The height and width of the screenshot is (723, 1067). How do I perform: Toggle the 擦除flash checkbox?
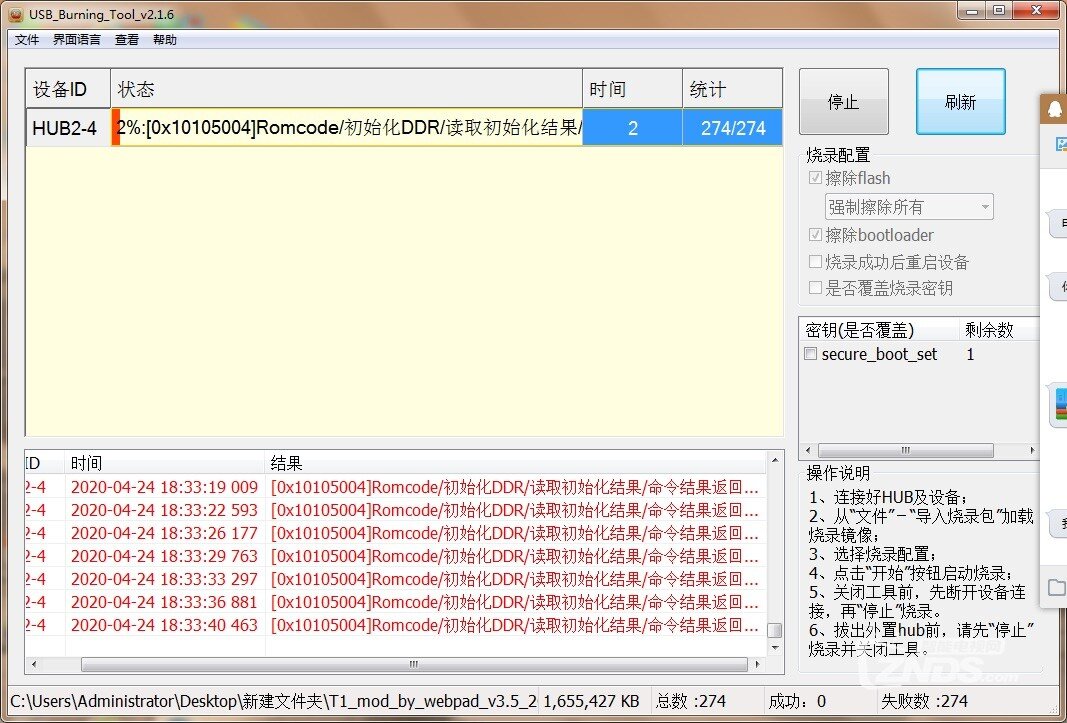[815, 178]
